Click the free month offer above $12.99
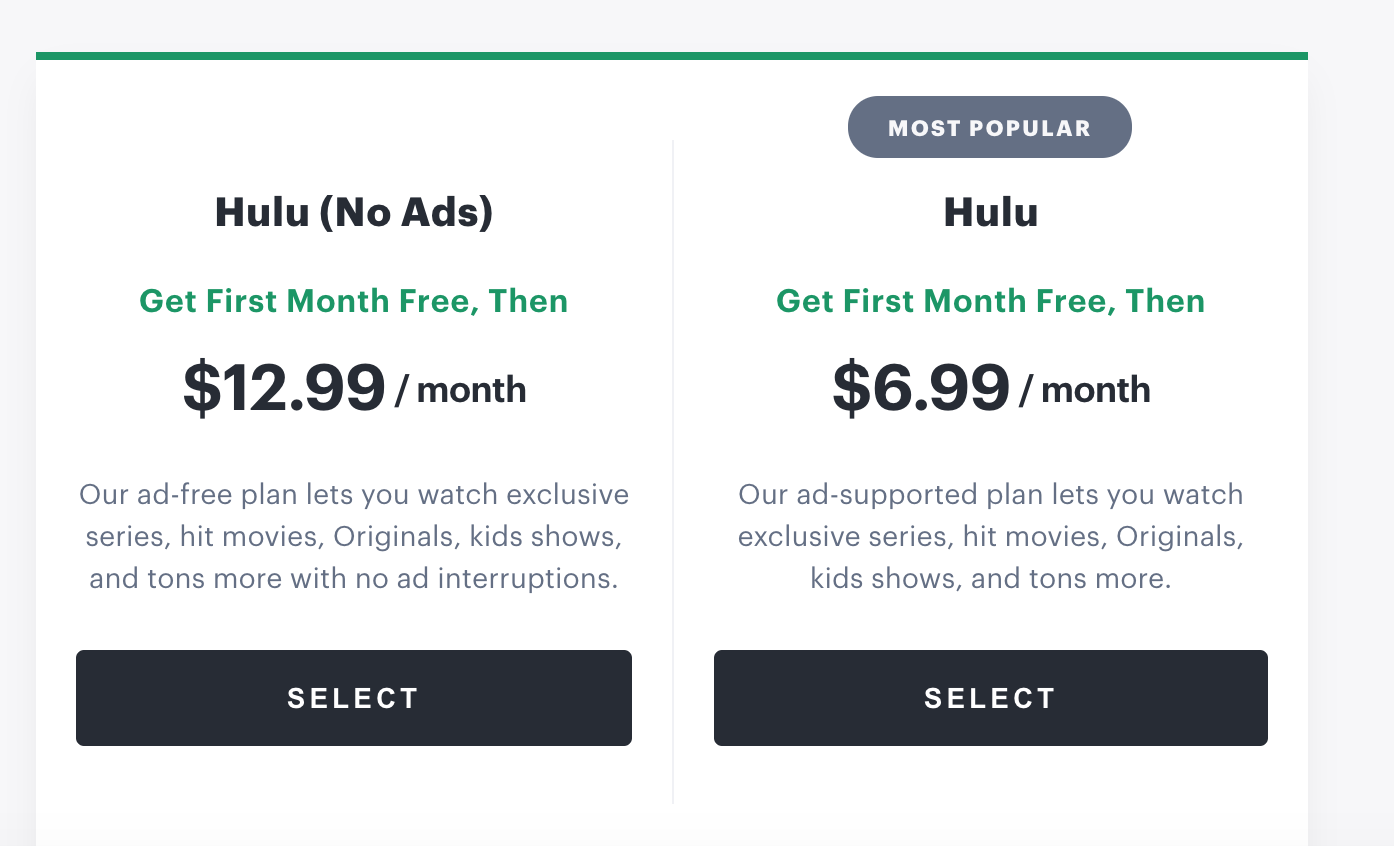 (354, 301)
